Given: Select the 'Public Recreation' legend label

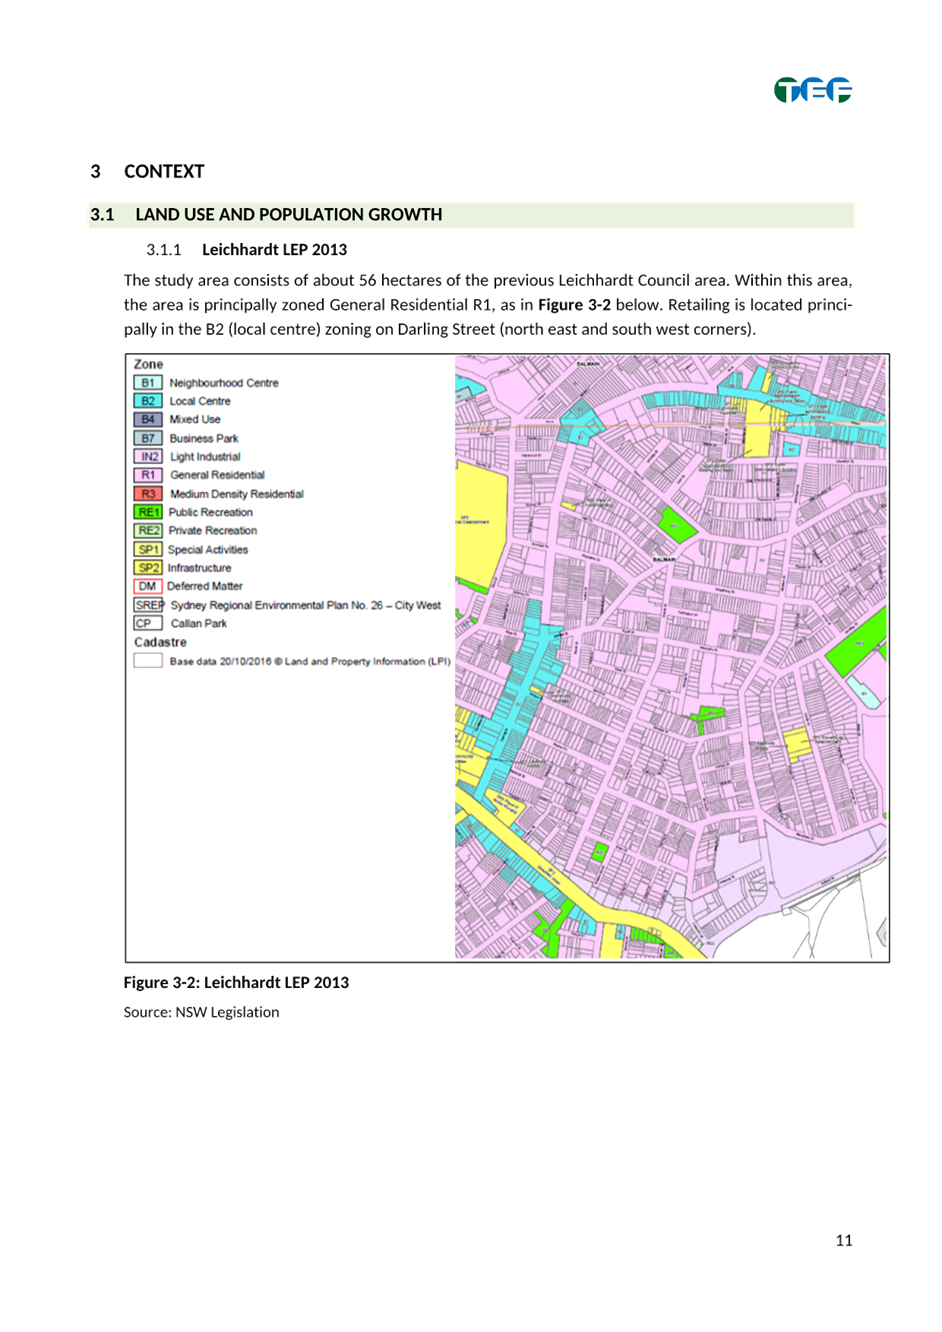Looking at the screenshot, I should (x=211, y=512).
